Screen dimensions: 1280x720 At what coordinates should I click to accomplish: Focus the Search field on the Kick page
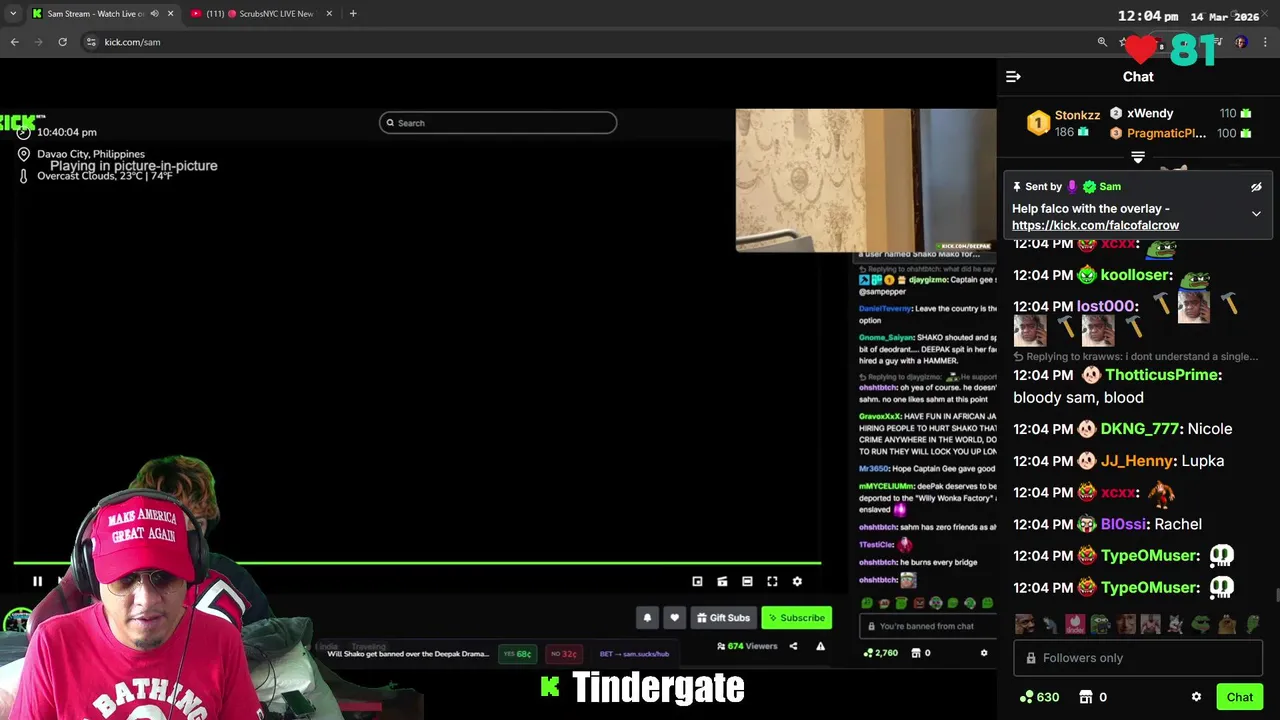point(498,123)
